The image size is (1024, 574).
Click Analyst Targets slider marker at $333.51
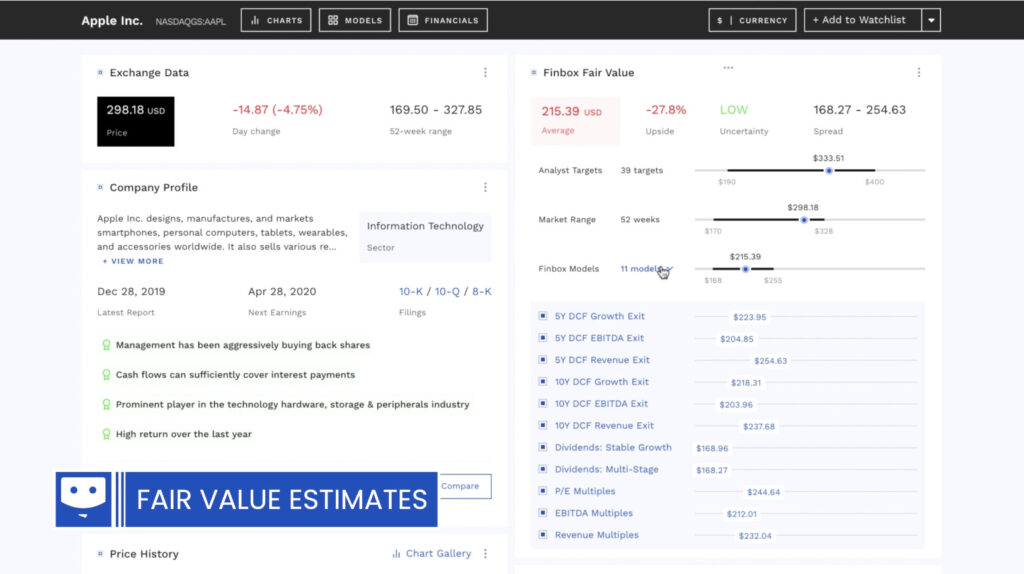pos(829,170)
